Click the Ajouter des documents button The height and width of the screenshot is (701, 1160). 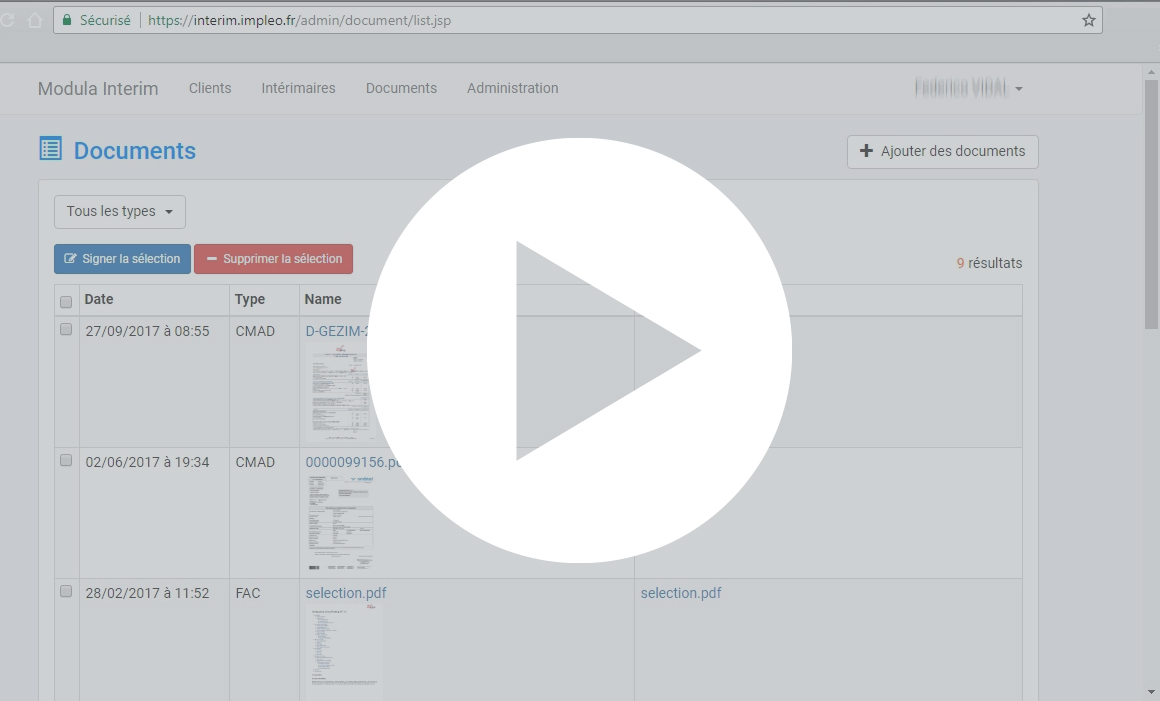pos(942,152)
